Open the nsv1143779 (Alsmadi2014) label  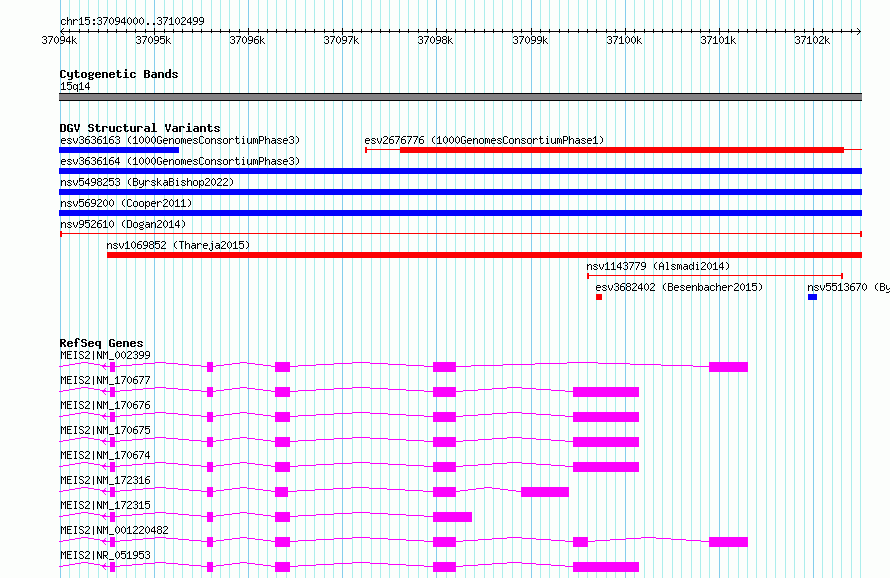pos(658,266)
